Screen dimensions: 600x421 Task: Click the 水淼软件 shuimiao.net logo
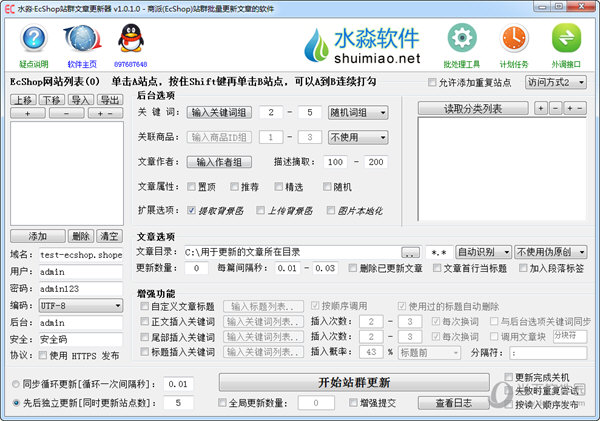362,45
